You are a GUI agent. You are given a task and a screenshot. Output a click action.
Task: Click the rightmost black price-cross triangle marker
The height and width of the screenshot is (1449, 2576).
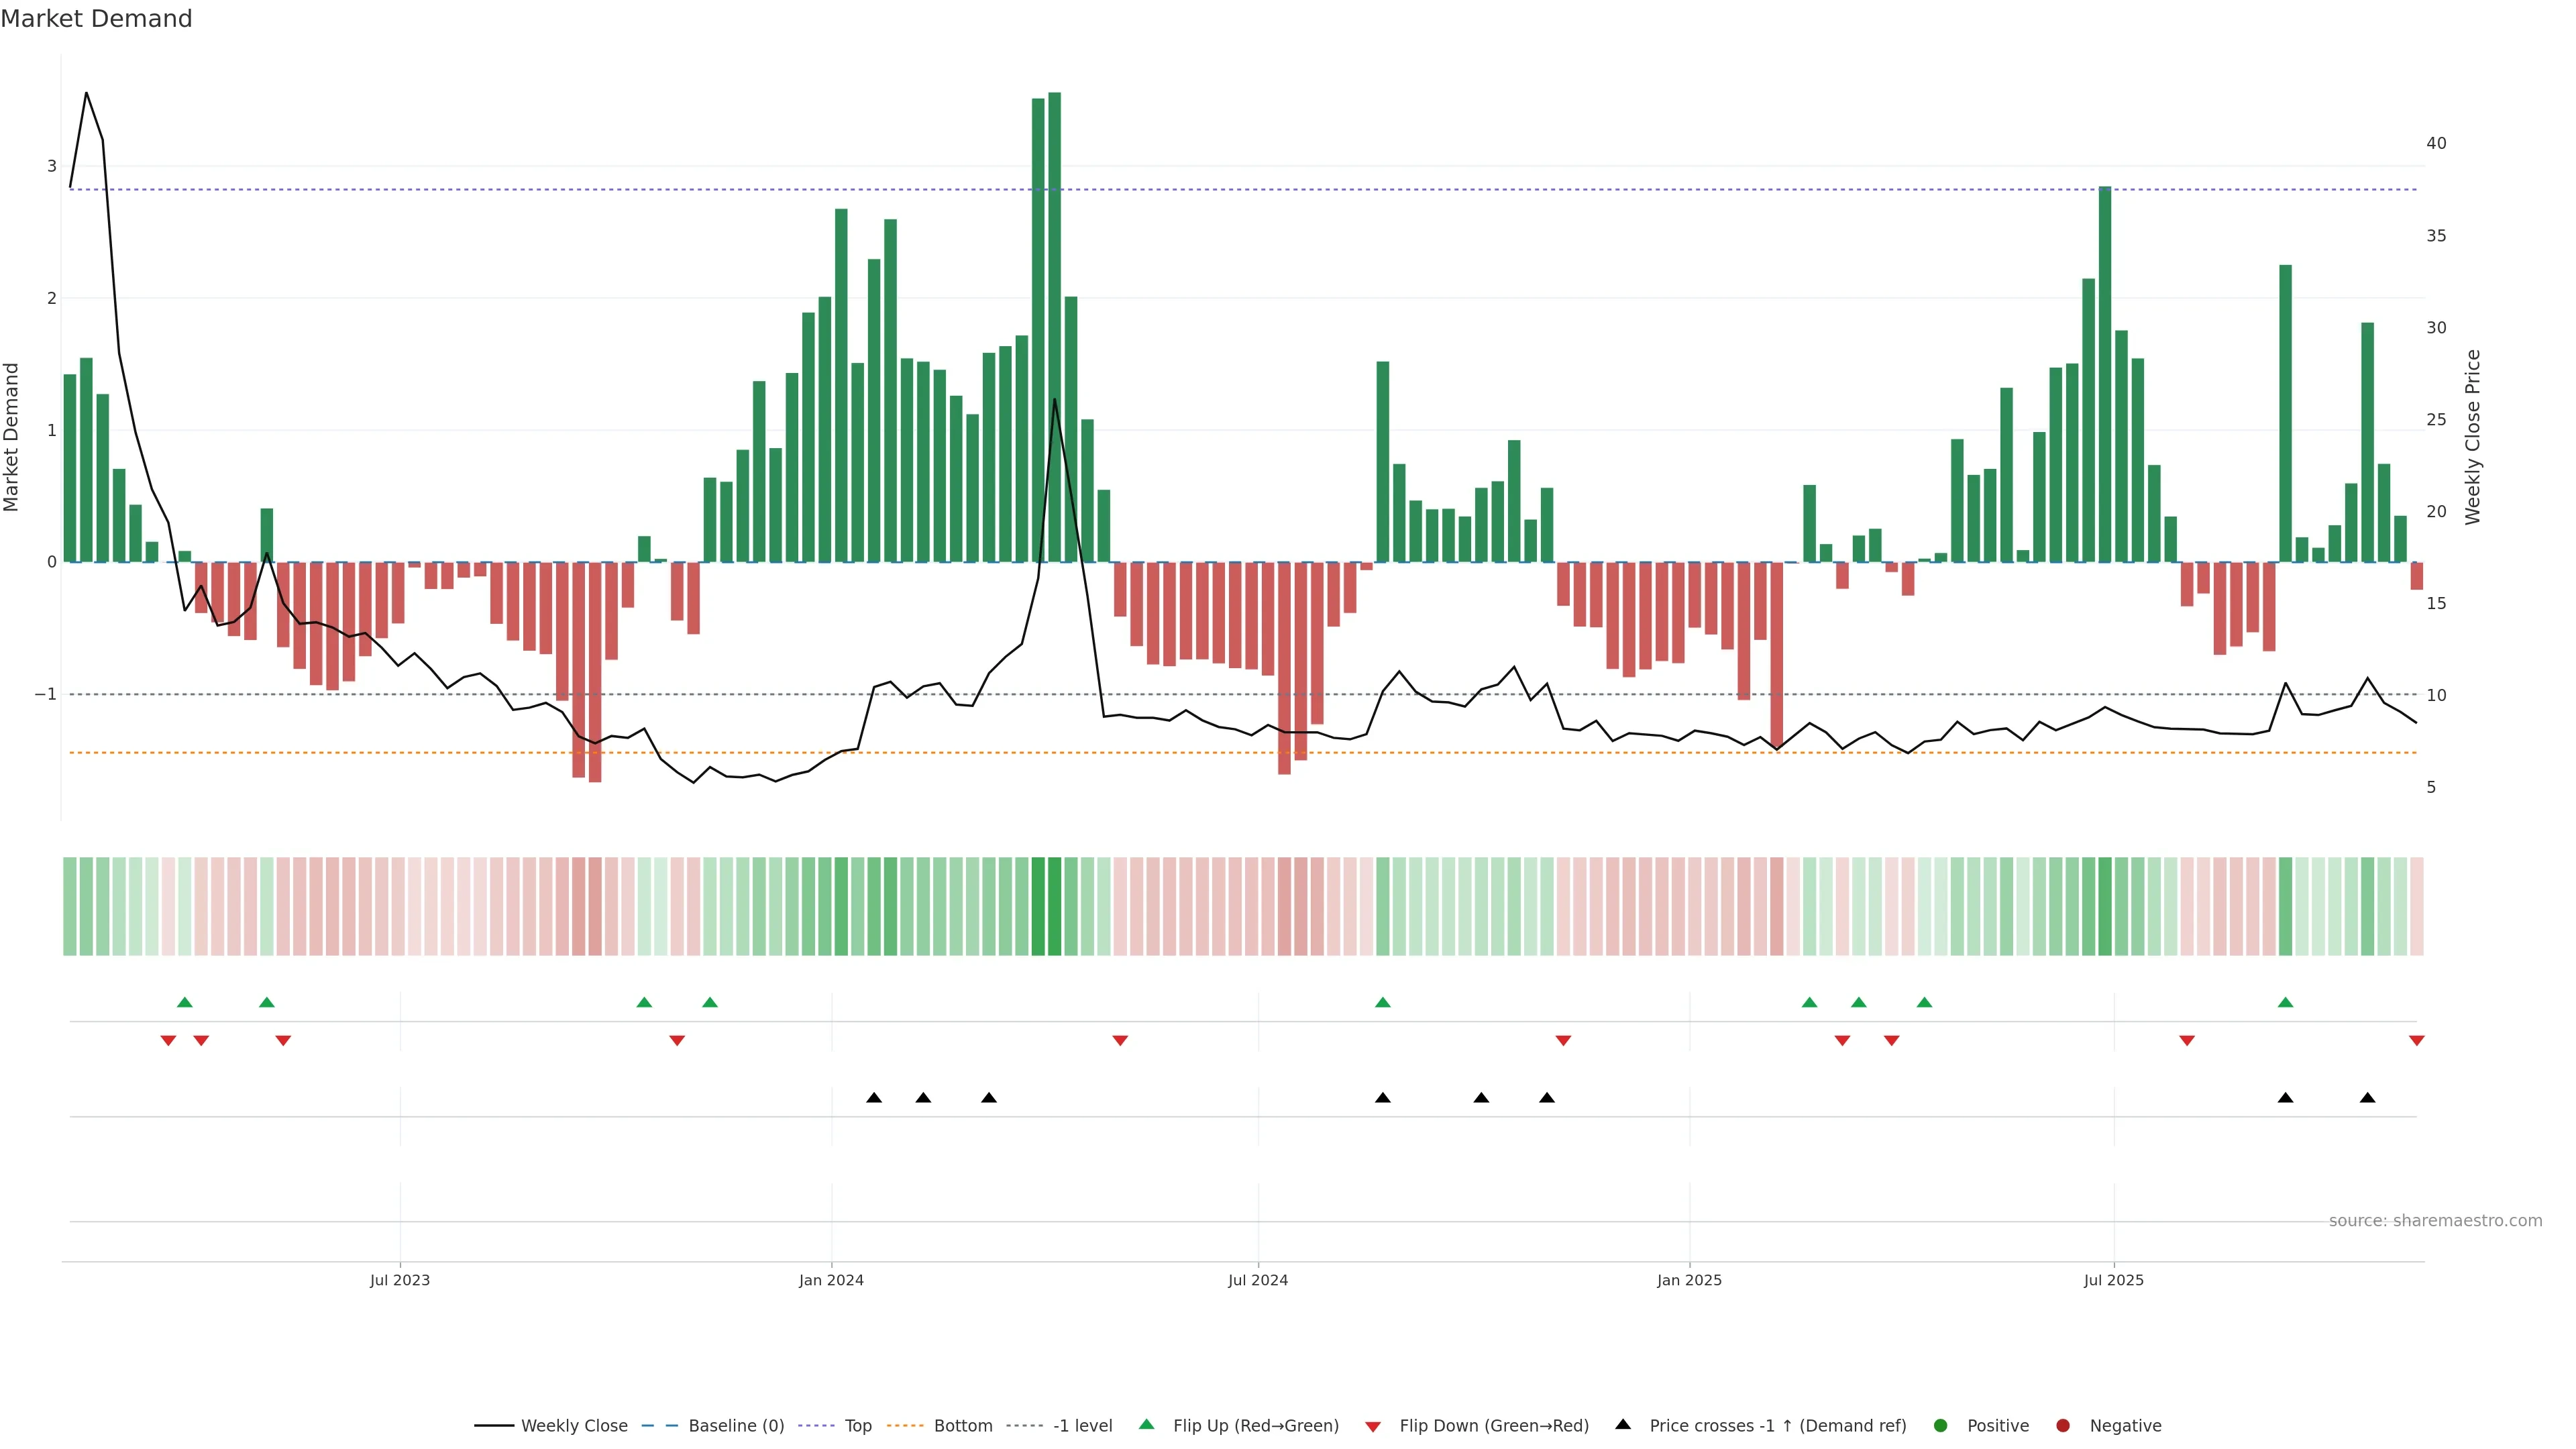pos(2367,1098)
